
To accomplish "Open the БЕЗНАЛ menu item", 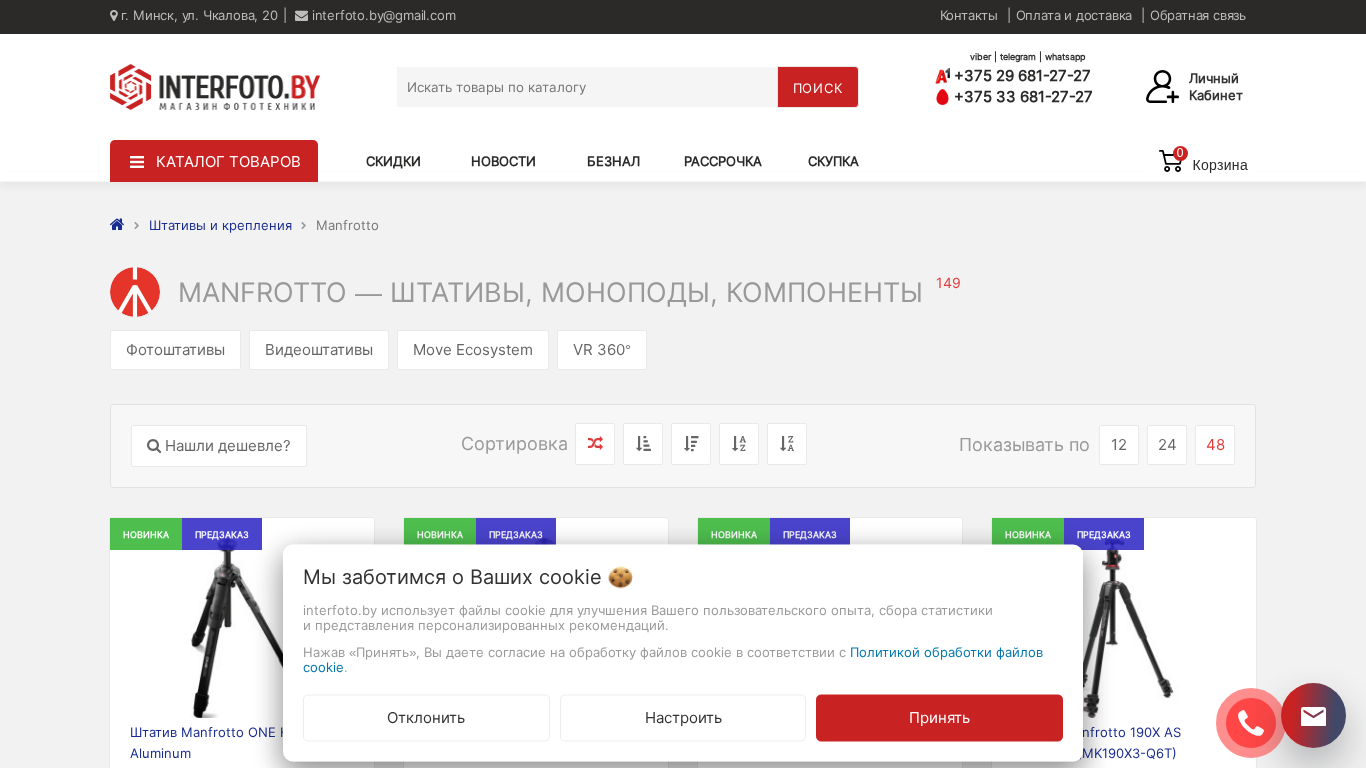I will [x=613, y=161].
